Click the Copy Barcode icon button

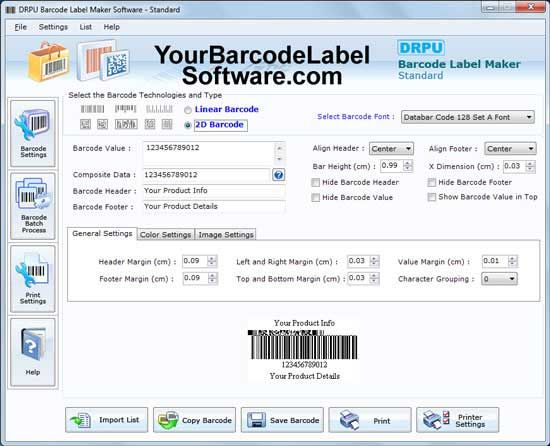(194, 420)
